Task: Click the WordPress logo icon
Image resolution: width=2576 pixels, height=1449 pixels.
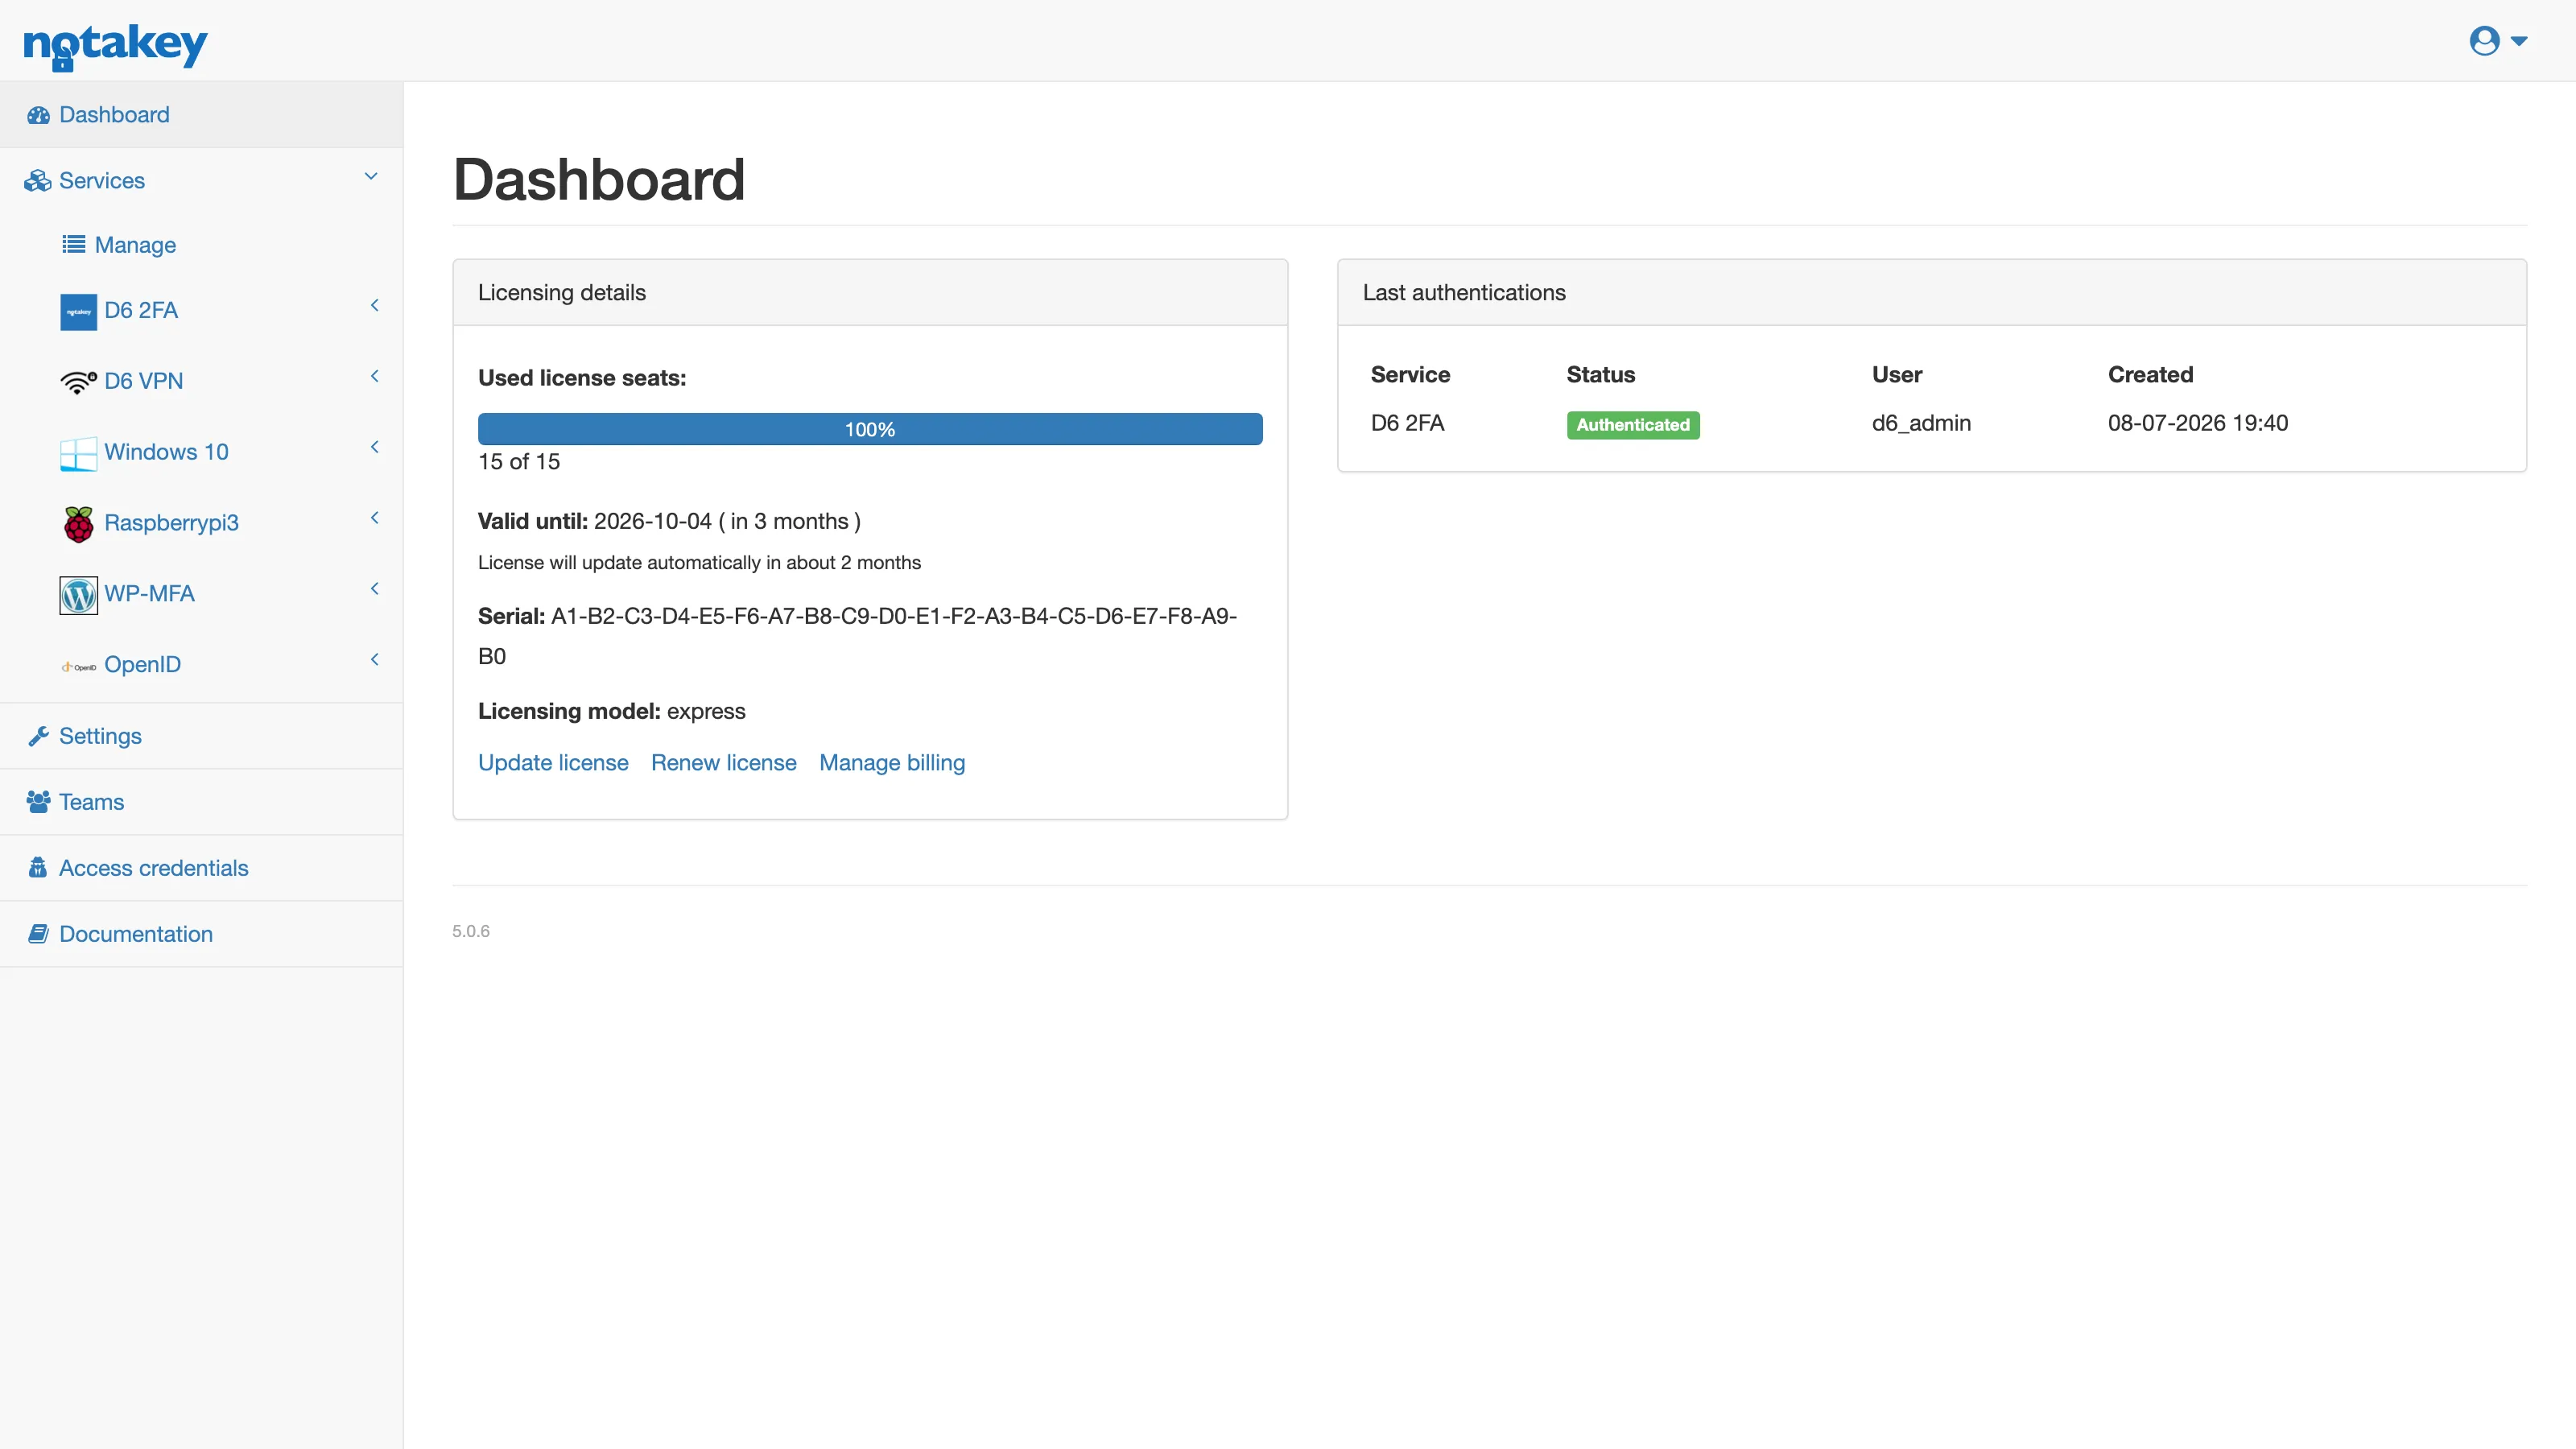Action: 78,595
